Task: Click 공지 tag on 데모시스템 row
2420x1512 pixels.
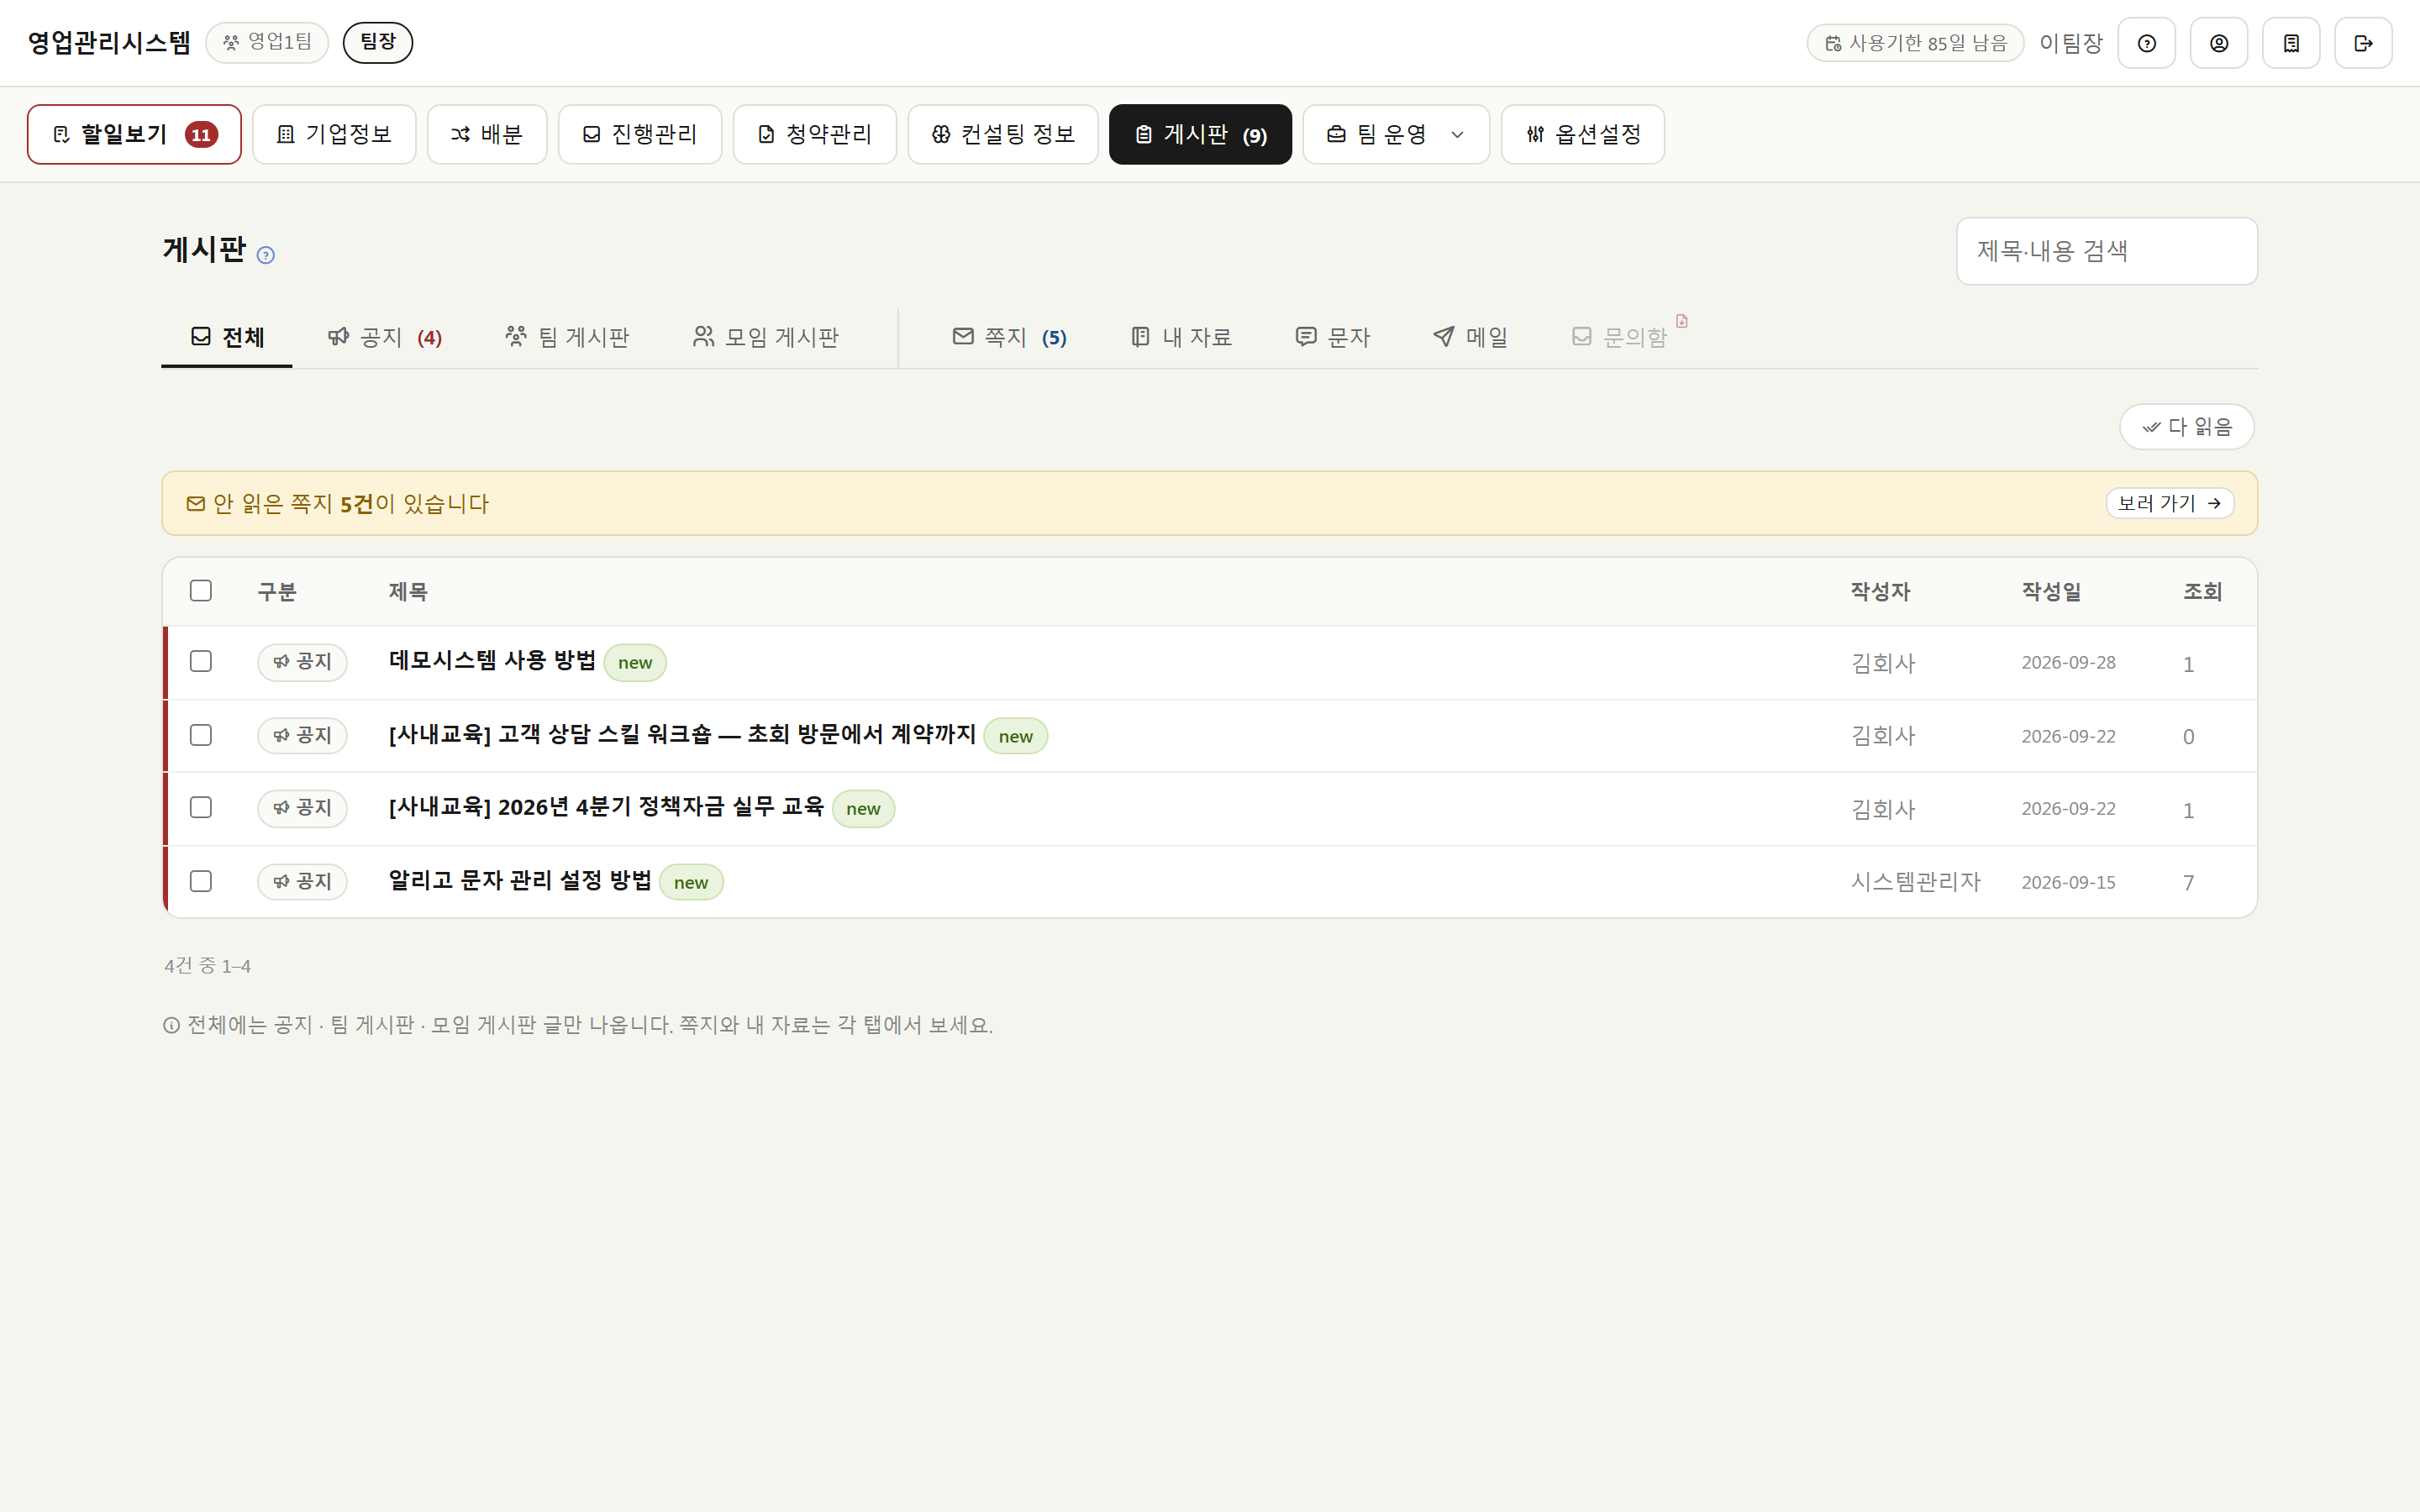Action: click(302, 662)
